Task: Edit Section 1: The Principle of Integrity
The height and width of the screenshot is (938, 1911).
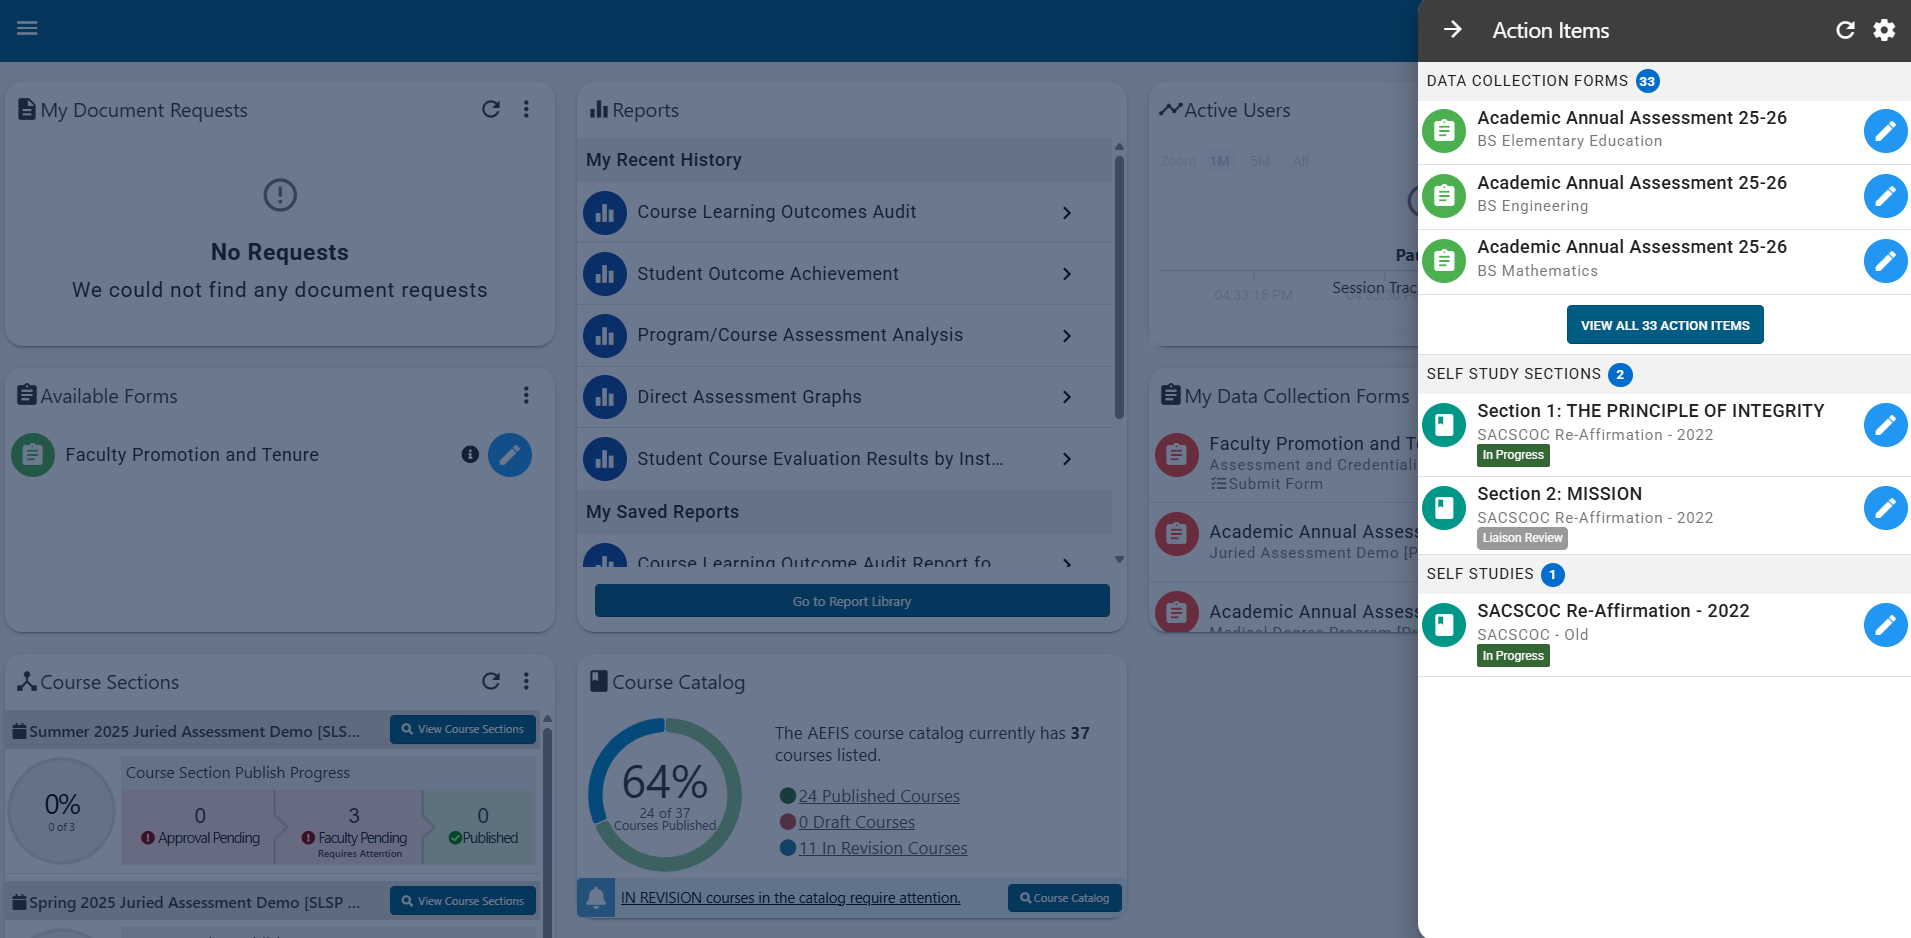Action: [x=1885, y=425]
